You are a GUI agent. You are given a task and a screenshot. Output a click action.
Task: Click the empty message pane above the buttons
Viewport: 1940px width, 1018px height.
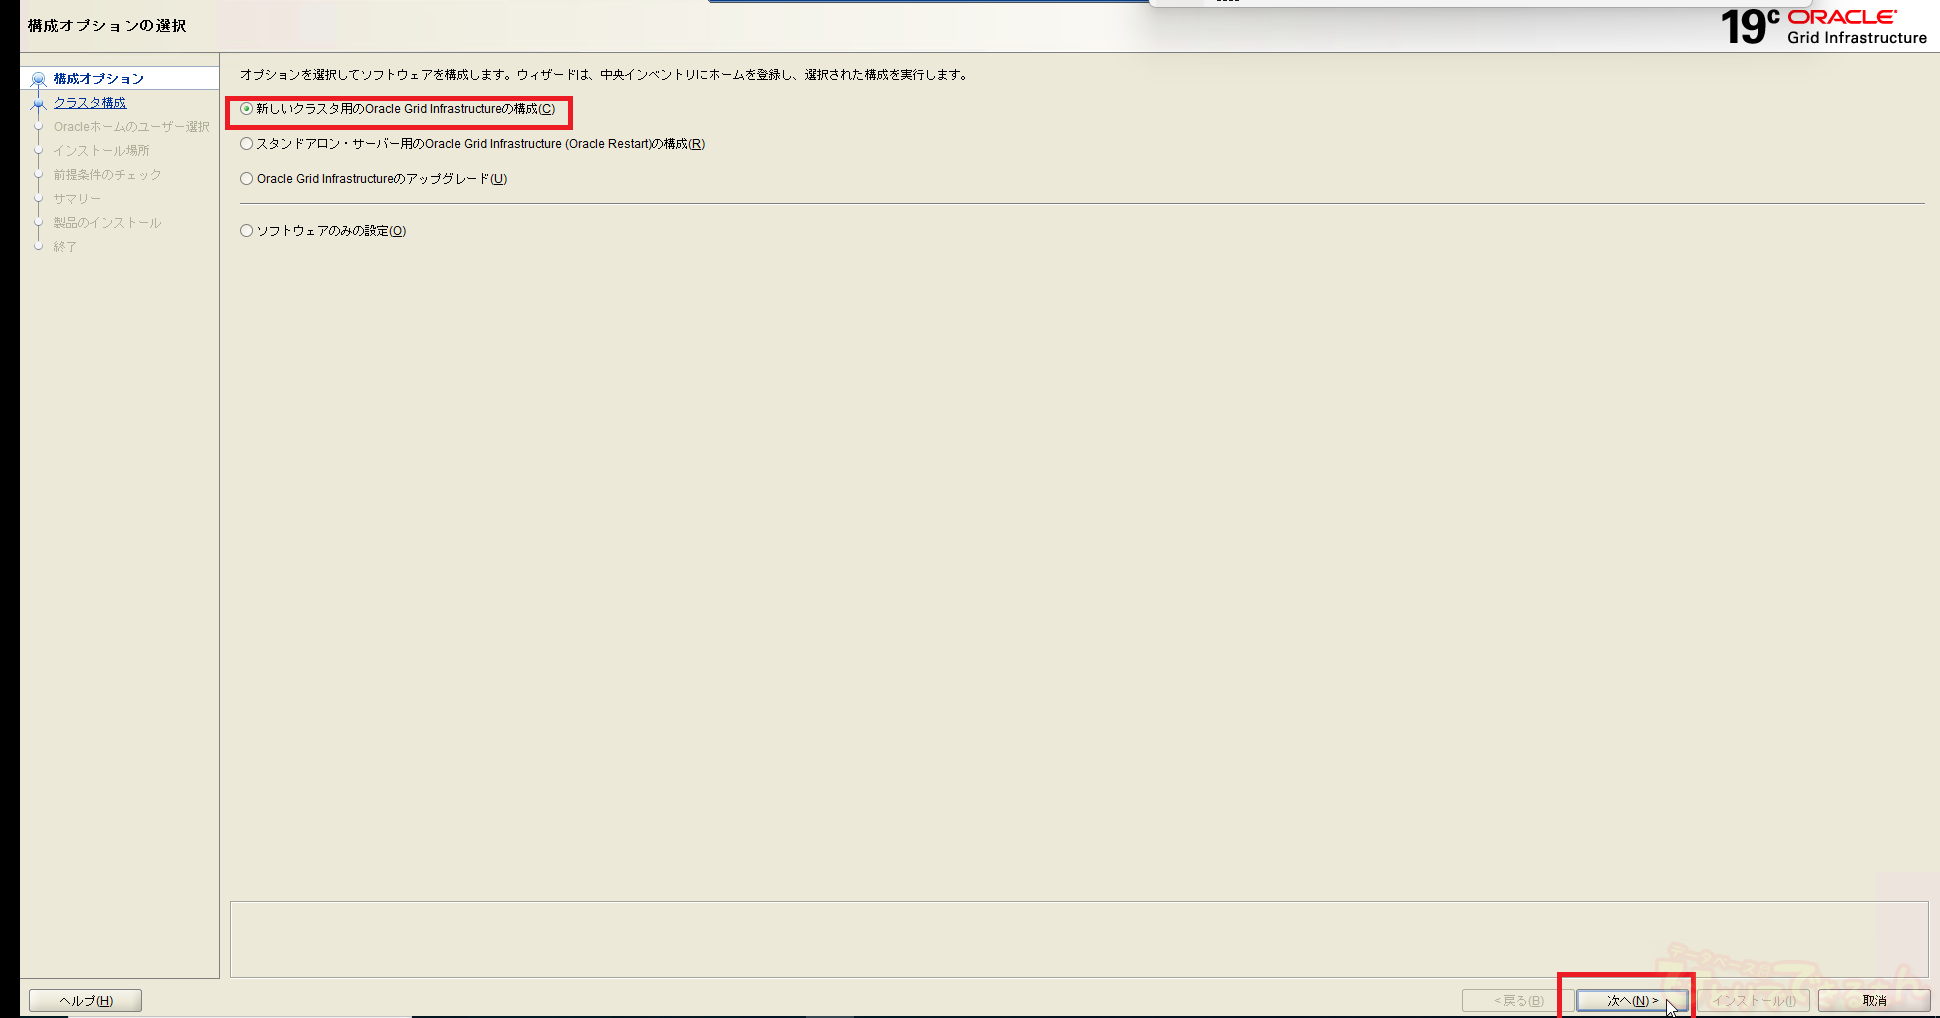(1078, 939)
